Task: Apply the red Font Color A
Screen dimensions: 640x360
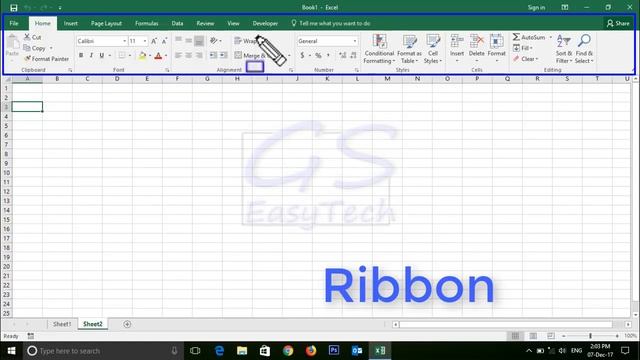Action: 158,56
